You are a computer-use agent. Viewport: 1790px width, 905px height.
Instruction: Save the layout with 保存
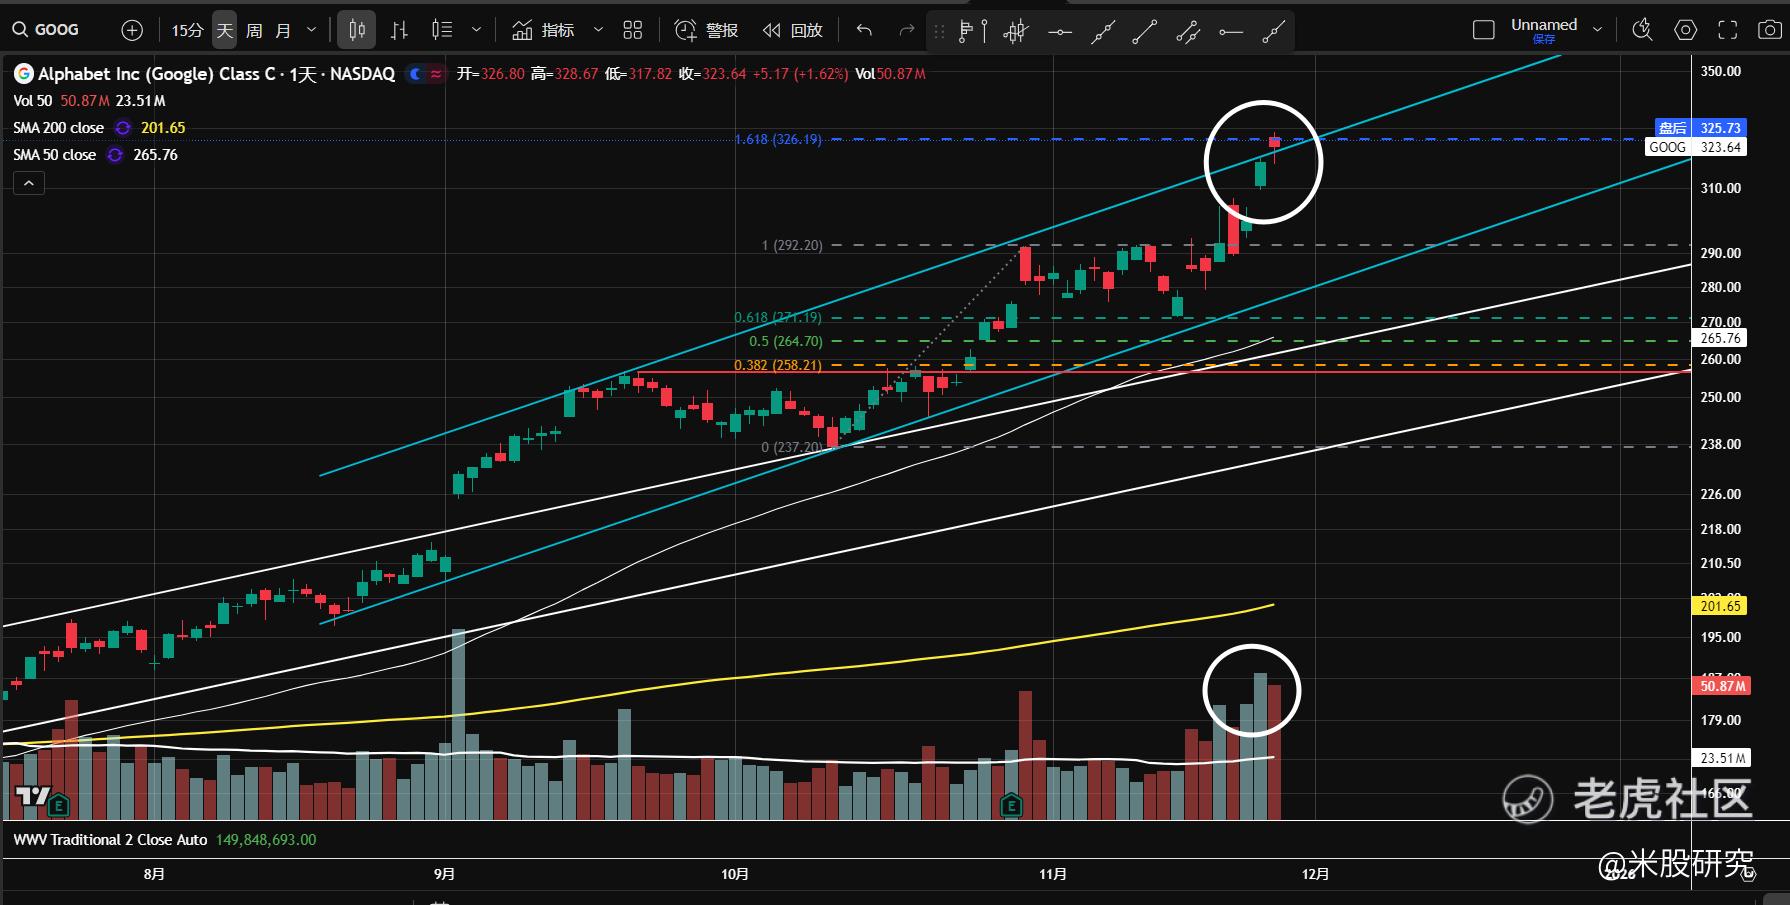click(x=1544, y=40)
